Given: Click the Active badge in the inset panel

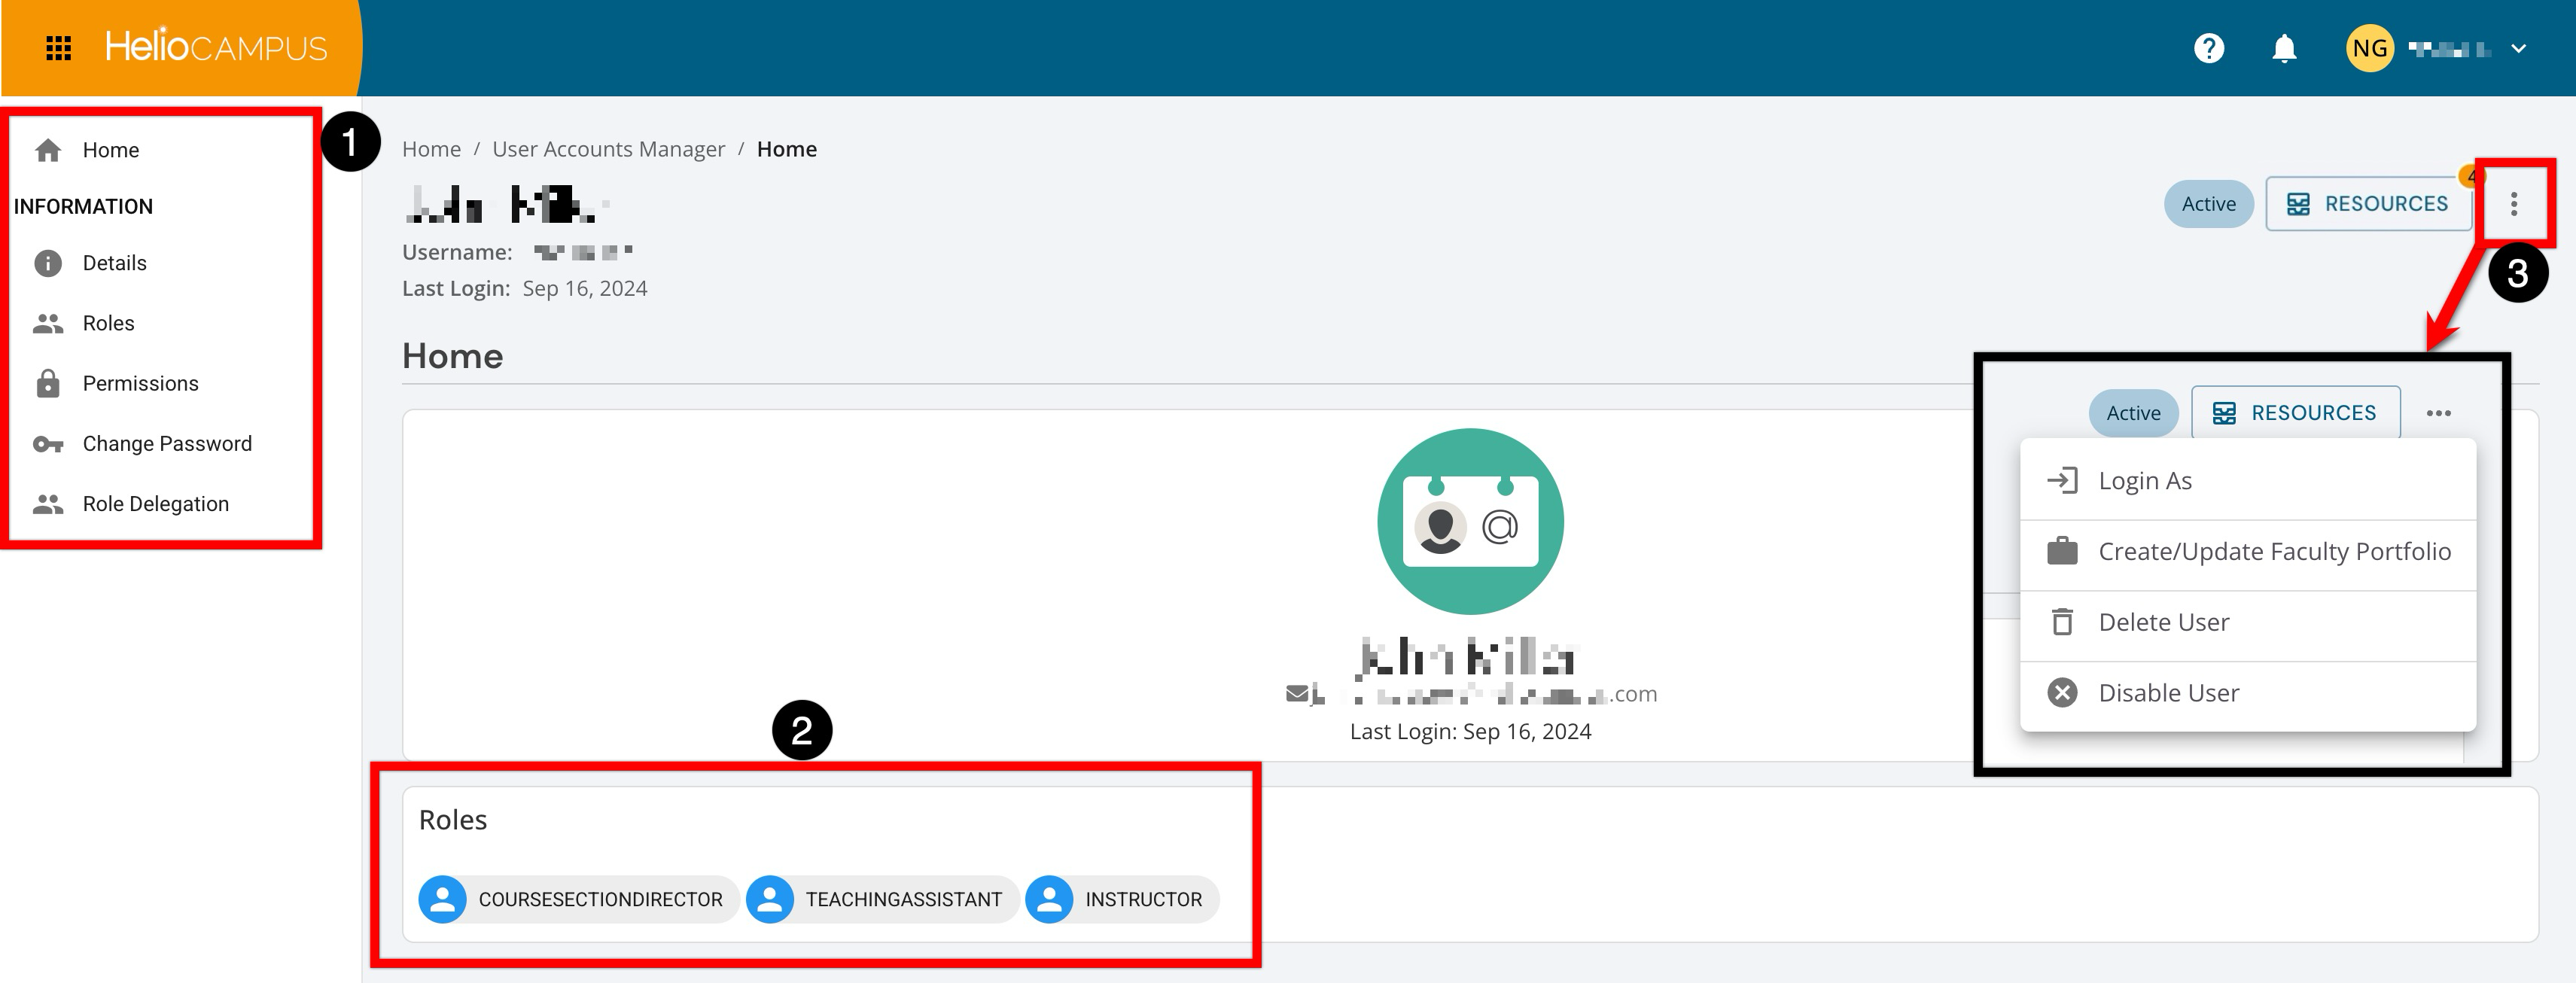Looking at the screenshot, I should pos(2133,413).
